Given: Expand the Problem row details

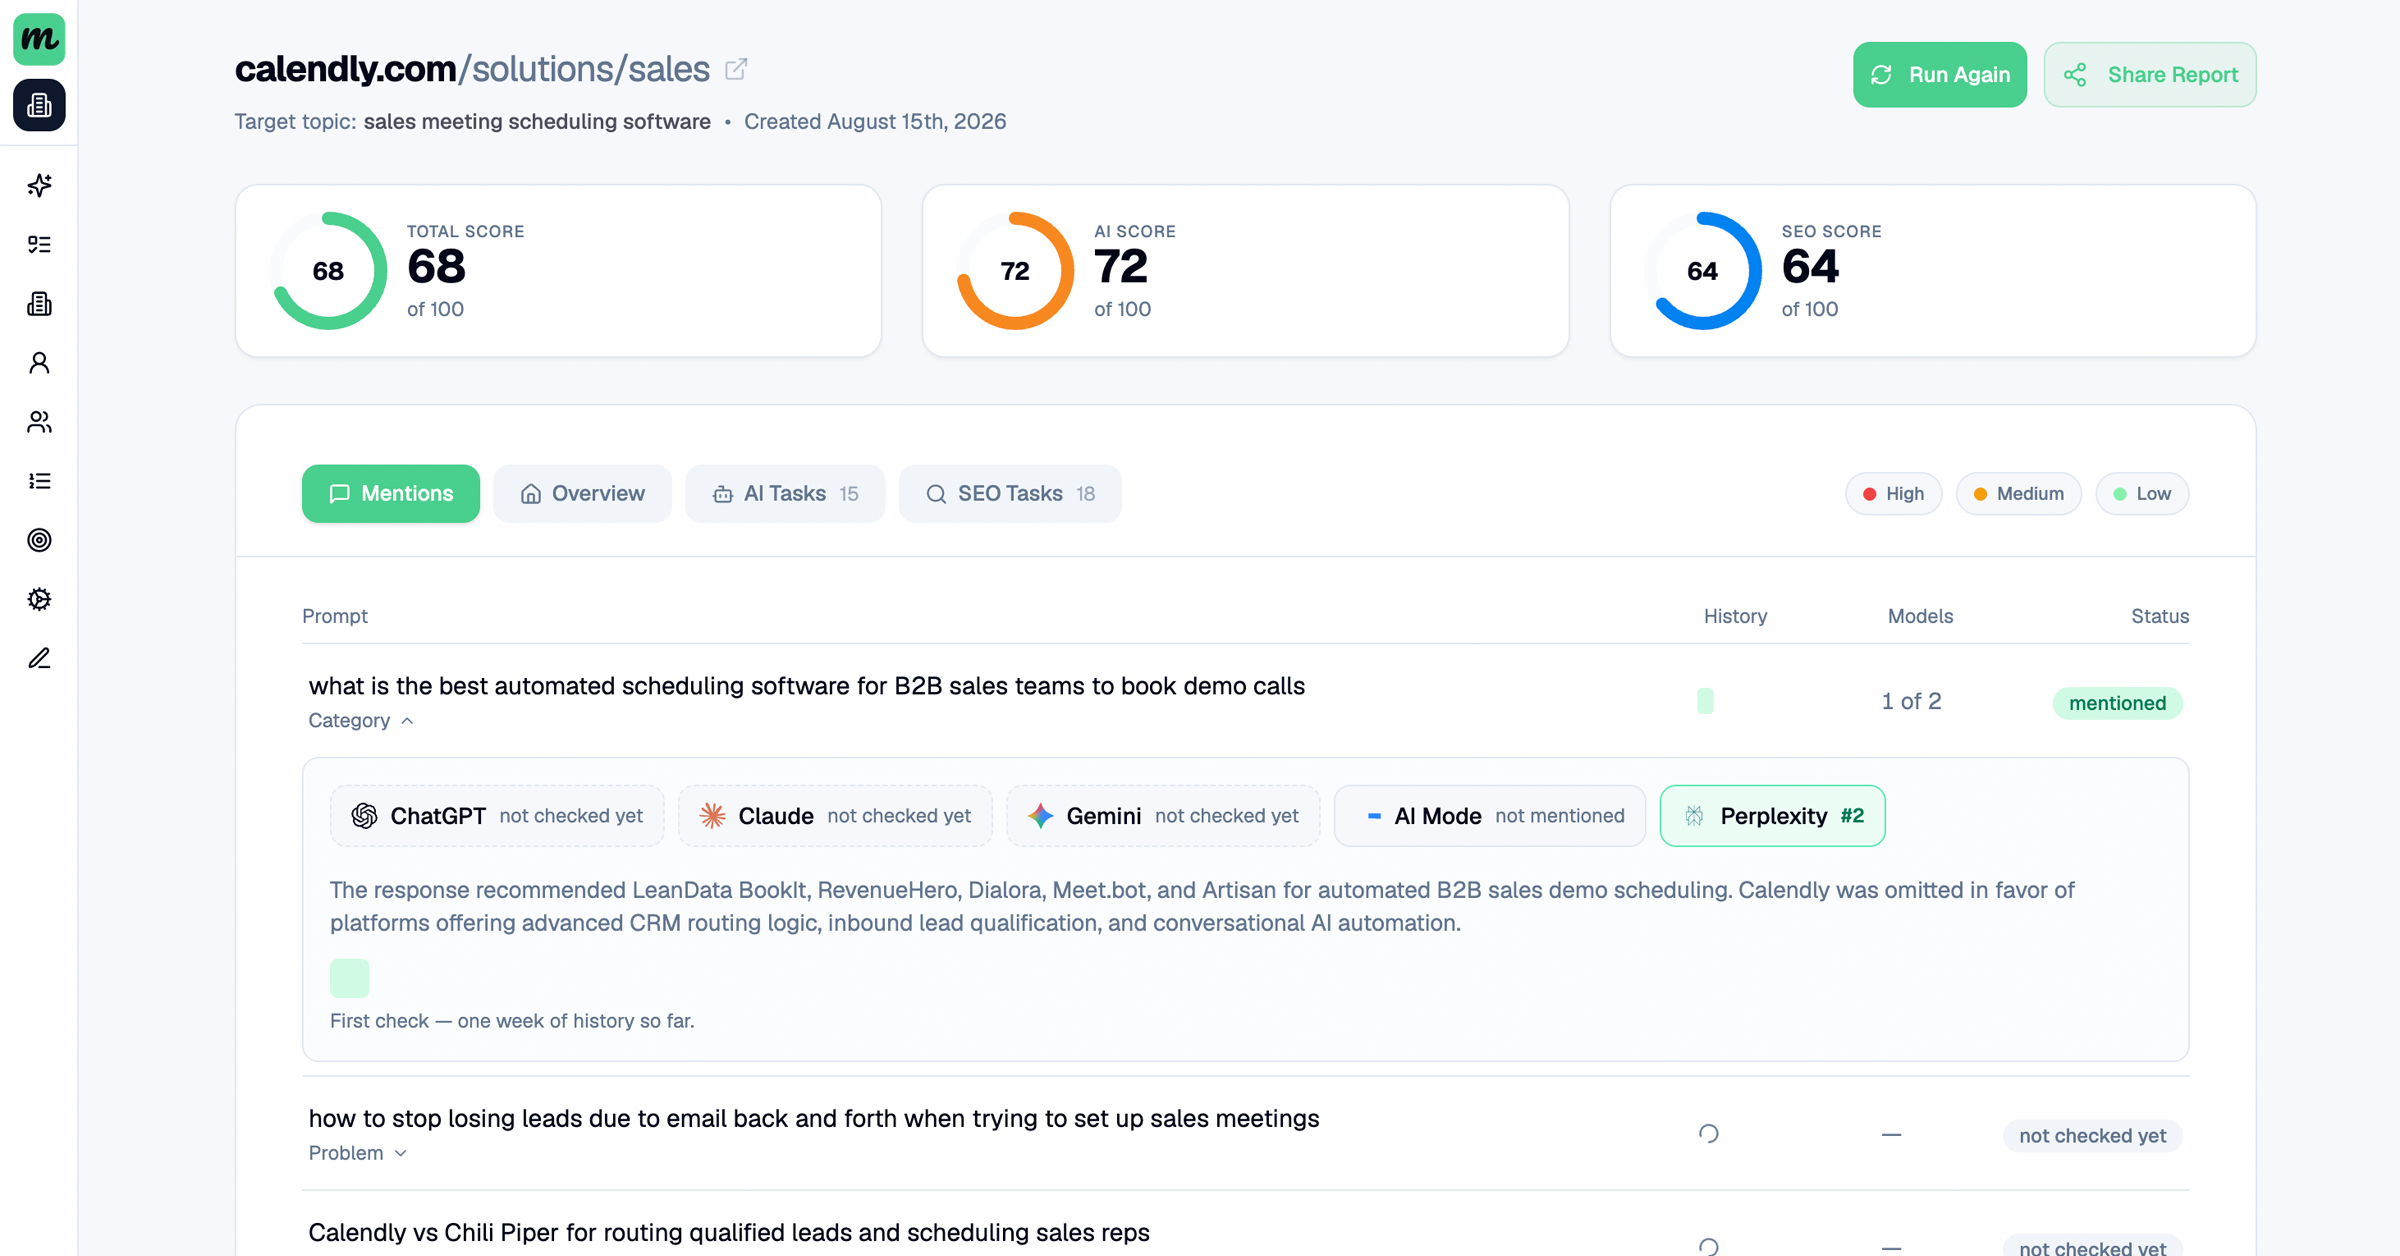Looking at the screenshot, I should click(x=358, y=1153).
